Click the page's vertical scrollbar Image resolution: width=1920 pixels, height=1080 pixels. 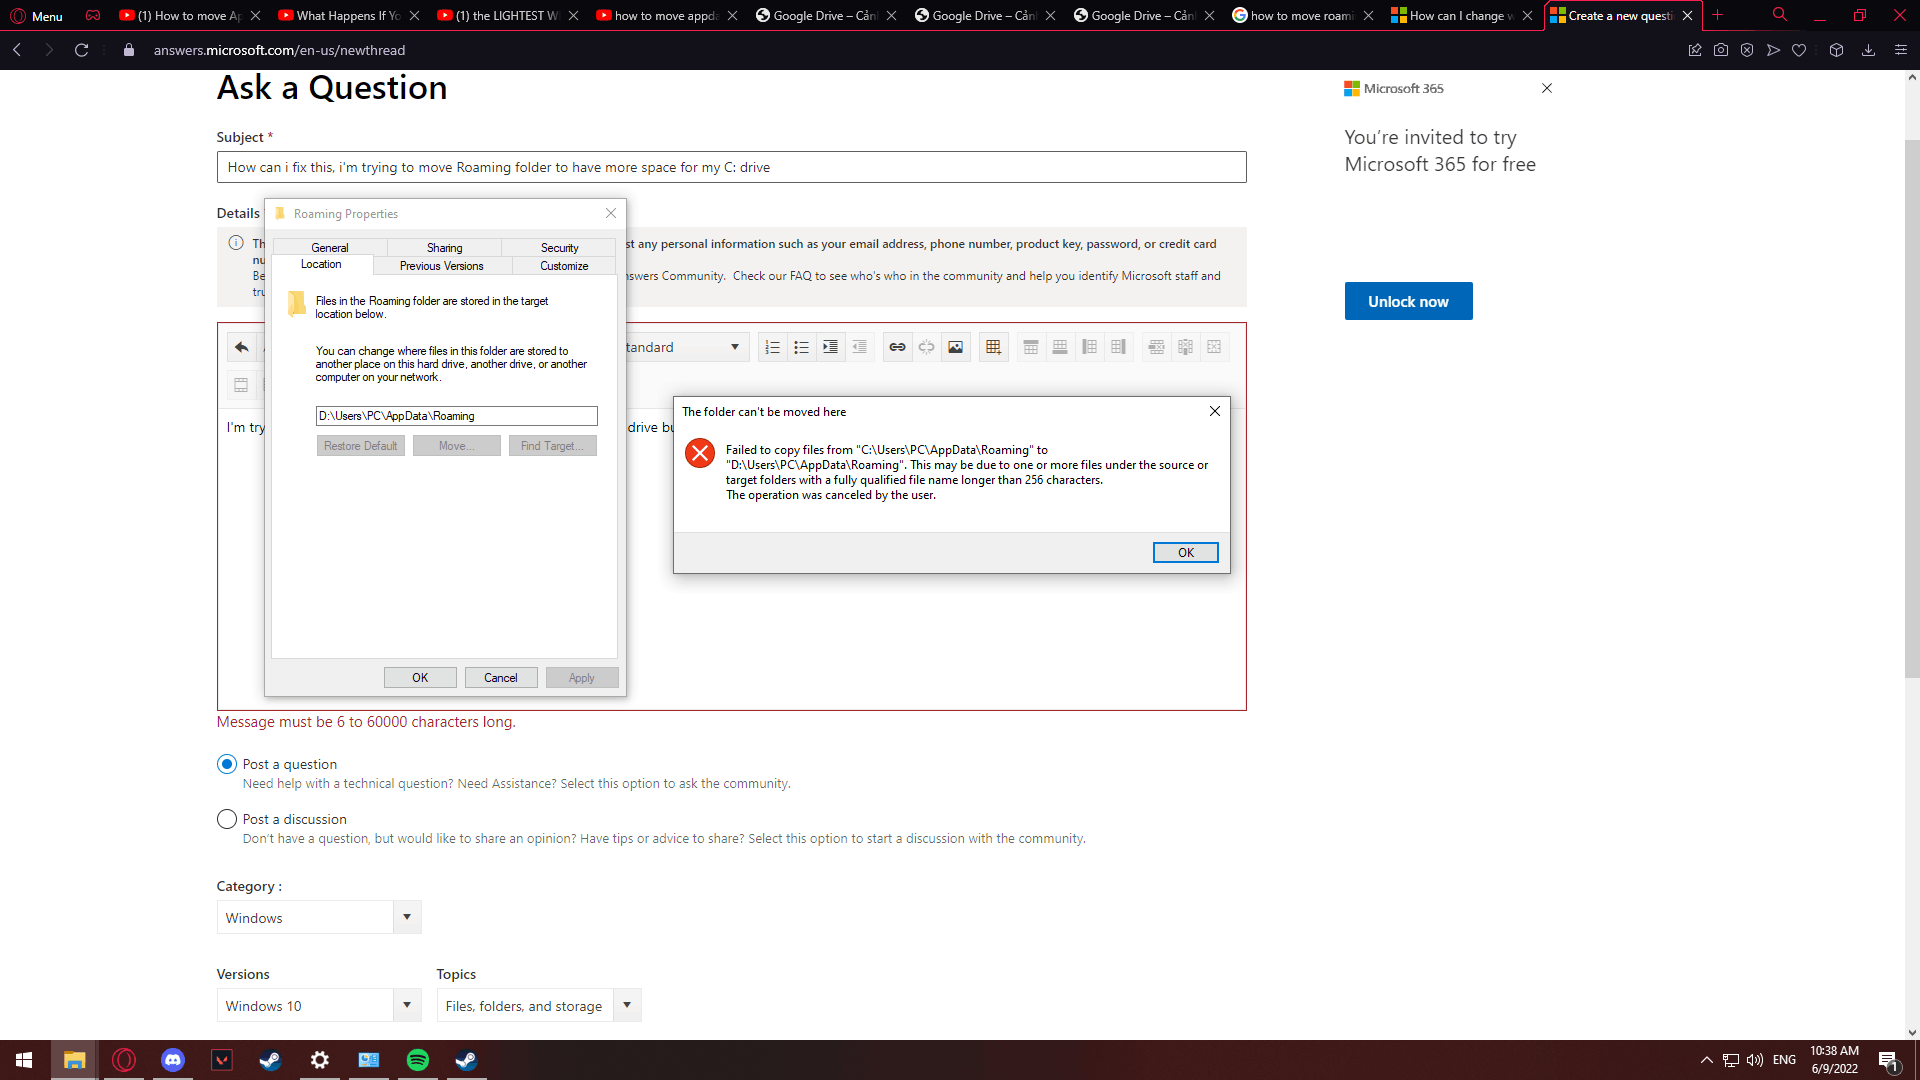tap(1912, 400)
